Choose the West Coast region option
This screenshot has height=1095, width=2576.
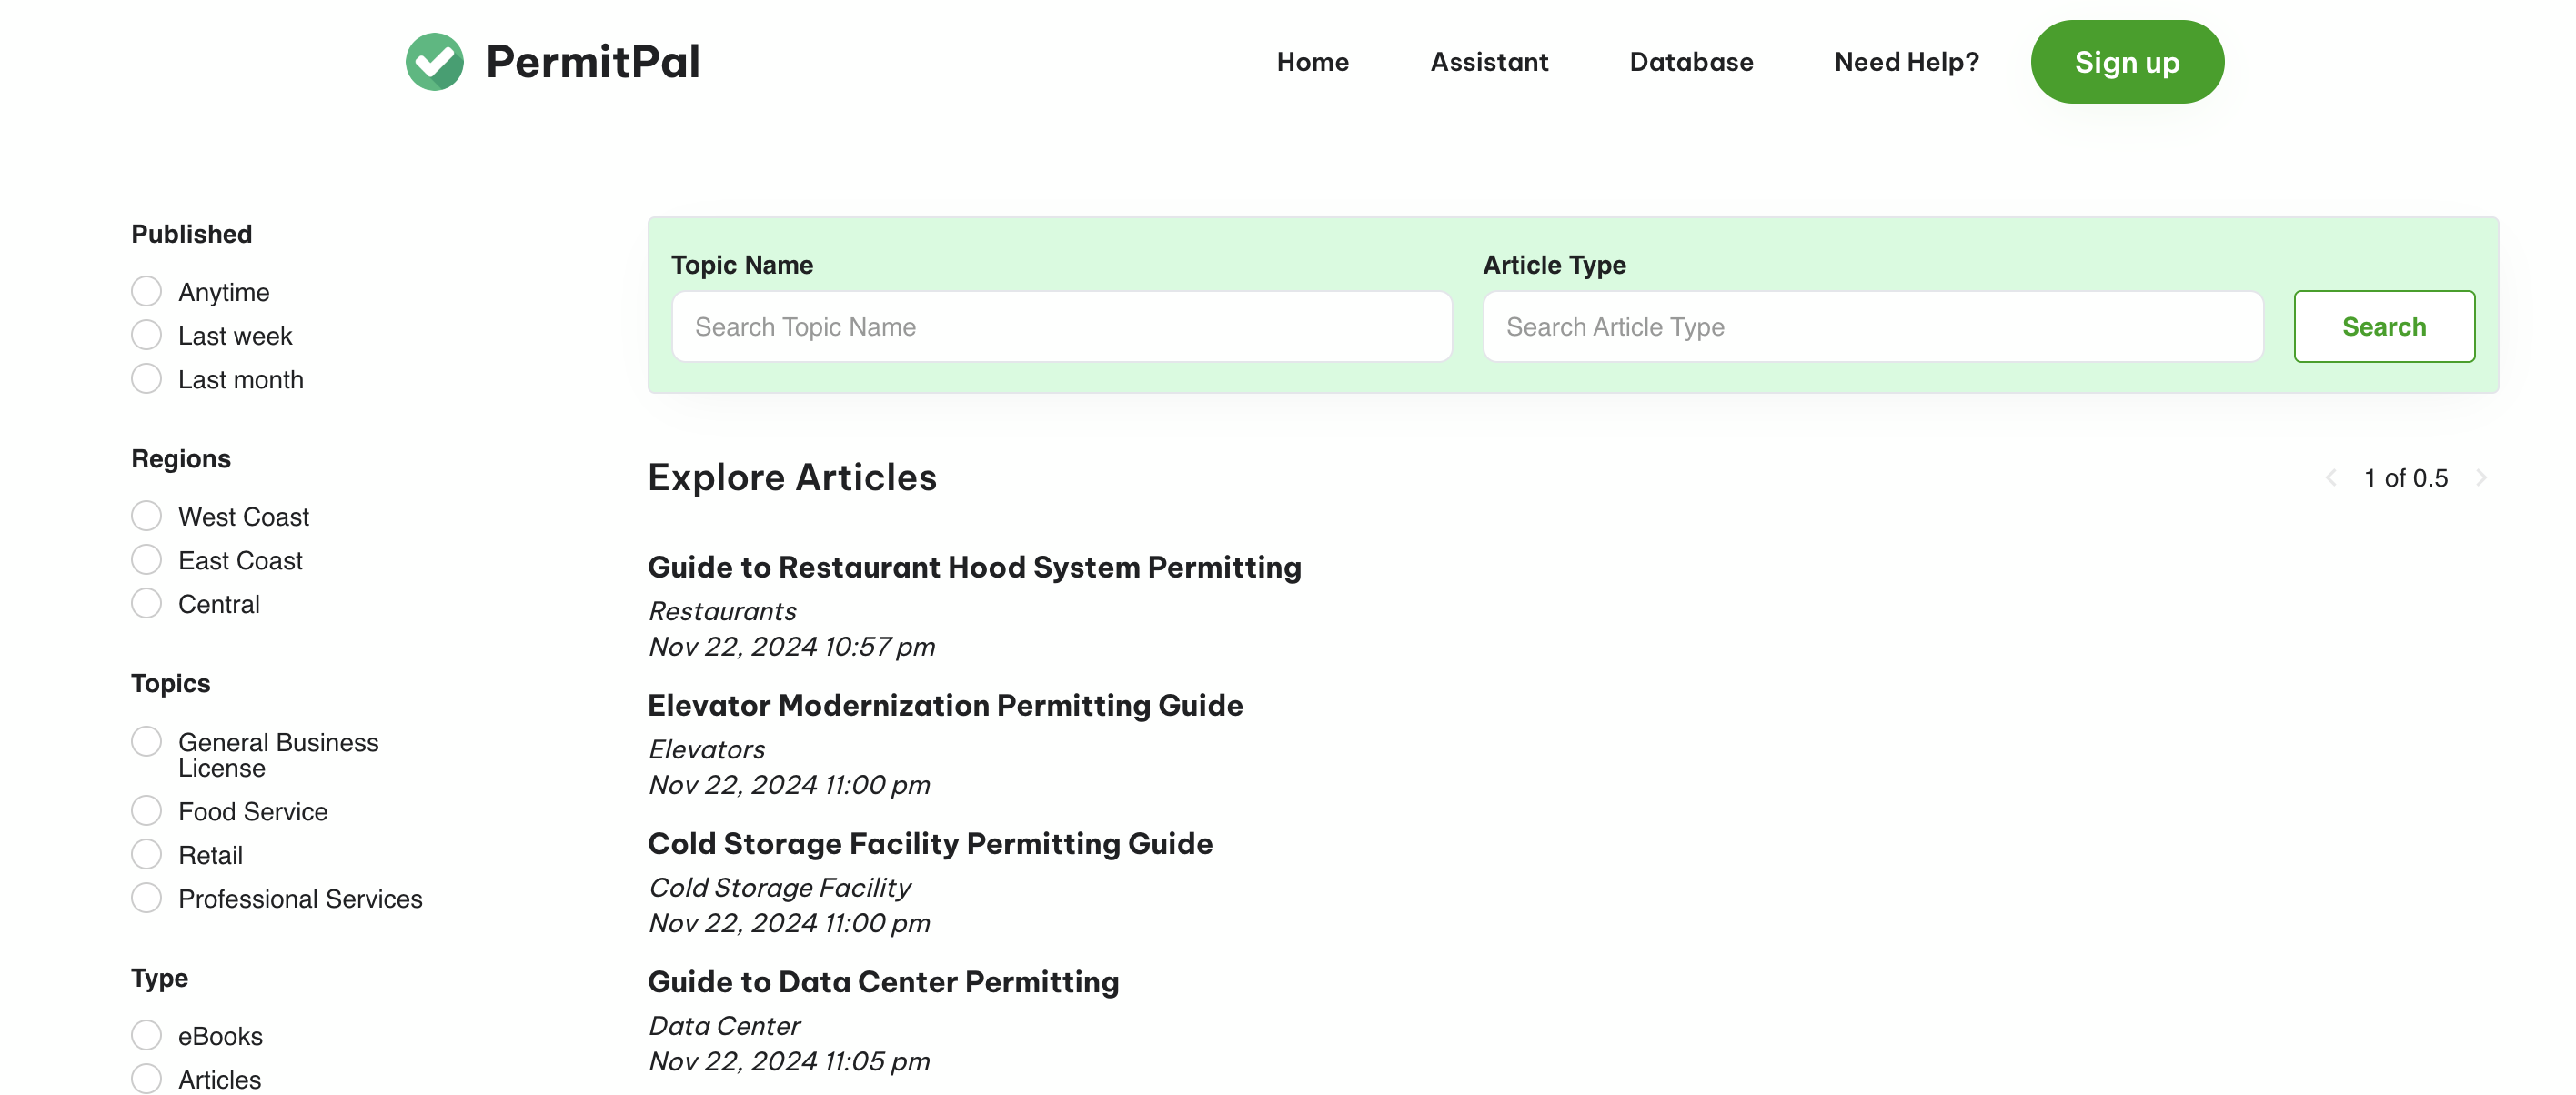(x=147, y=516)
